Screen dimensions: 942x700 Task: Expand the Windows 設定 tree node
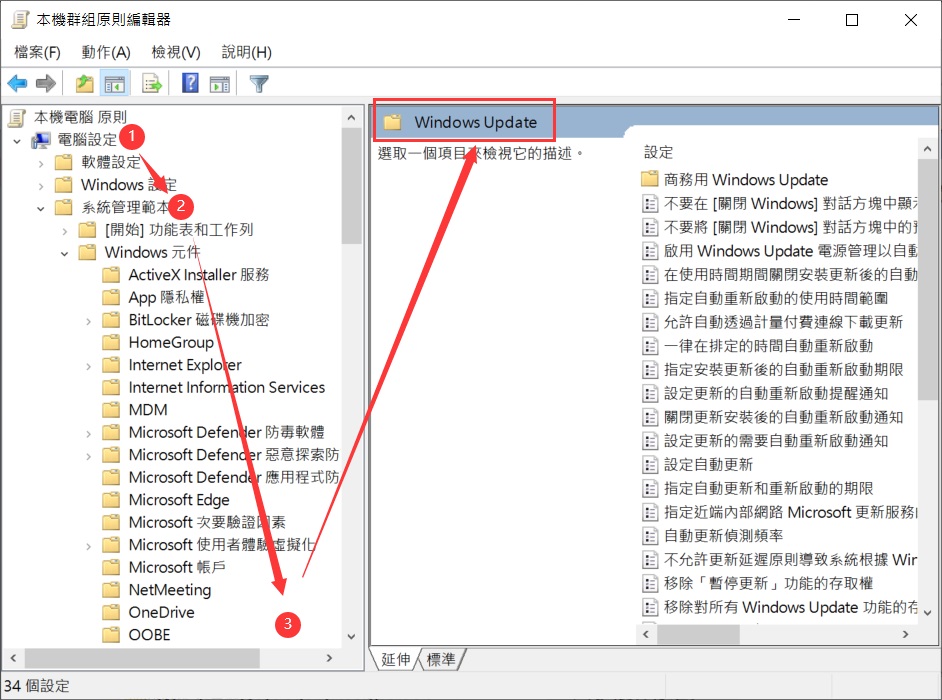(40, 186)
